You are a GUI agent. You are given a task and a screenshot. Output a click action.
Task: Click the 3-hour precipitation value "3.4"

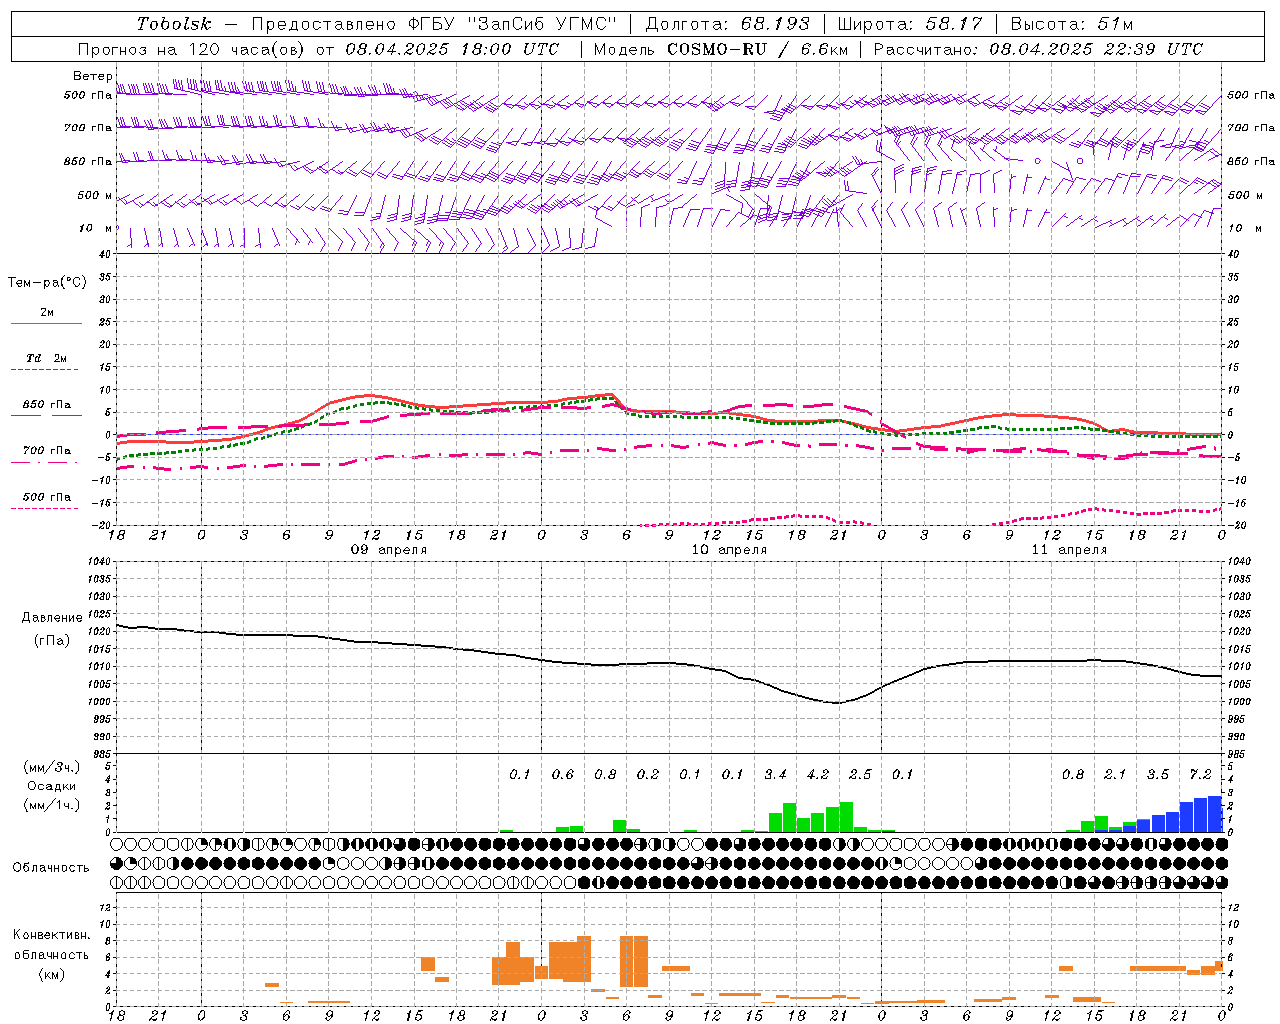tap(775, 774)
